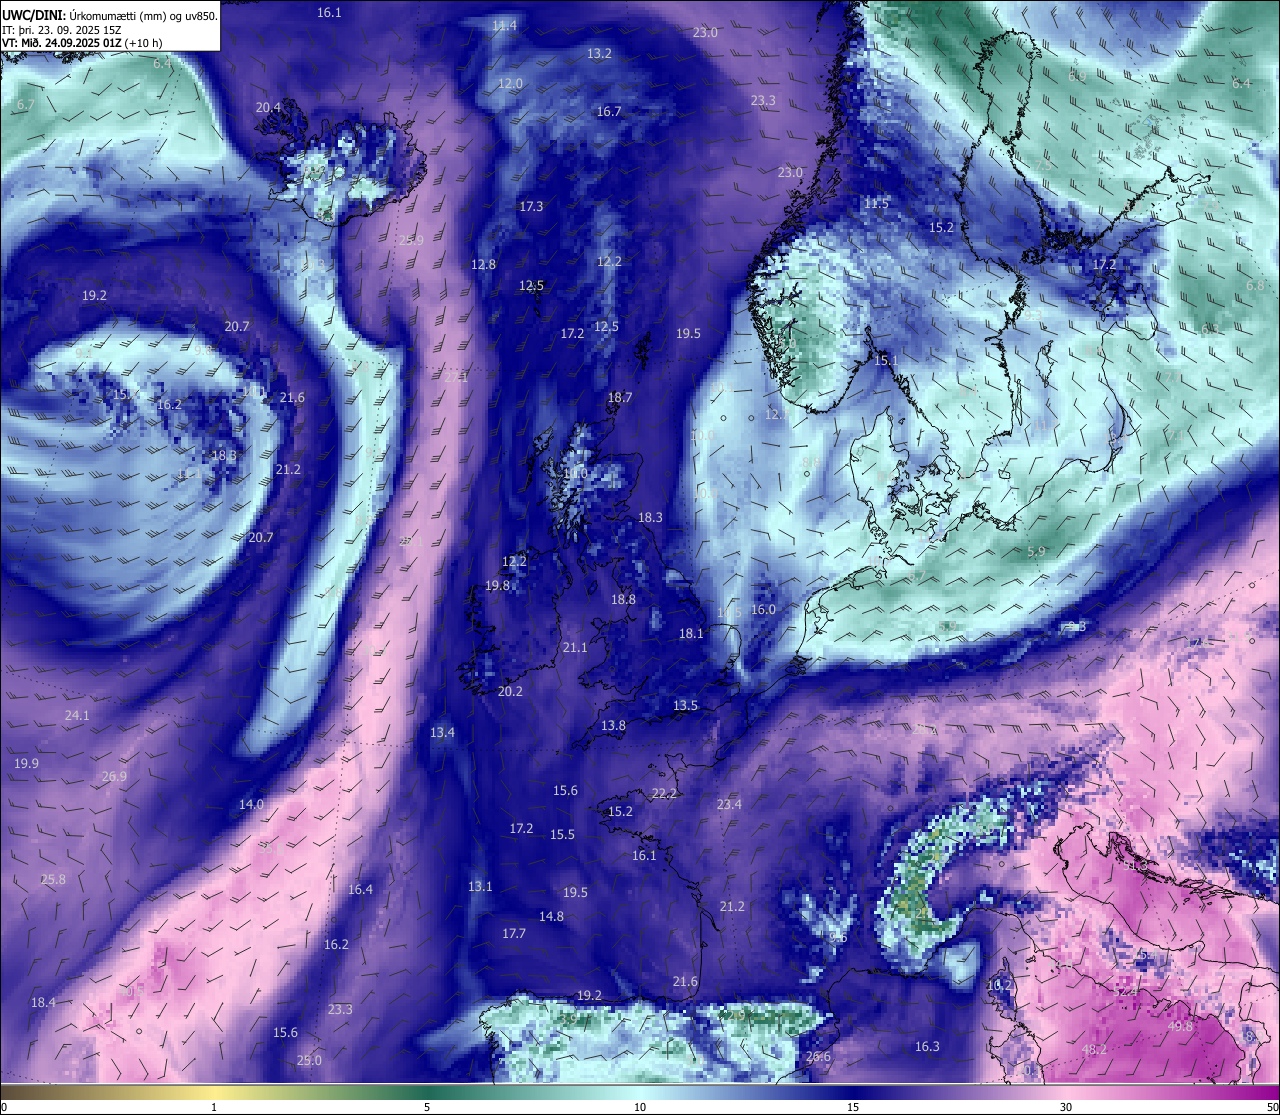Image resolution: width=1280 pixels, height=1115 pixels.
Task: Click the map value 14.0
Action: [x=251, y=804]
